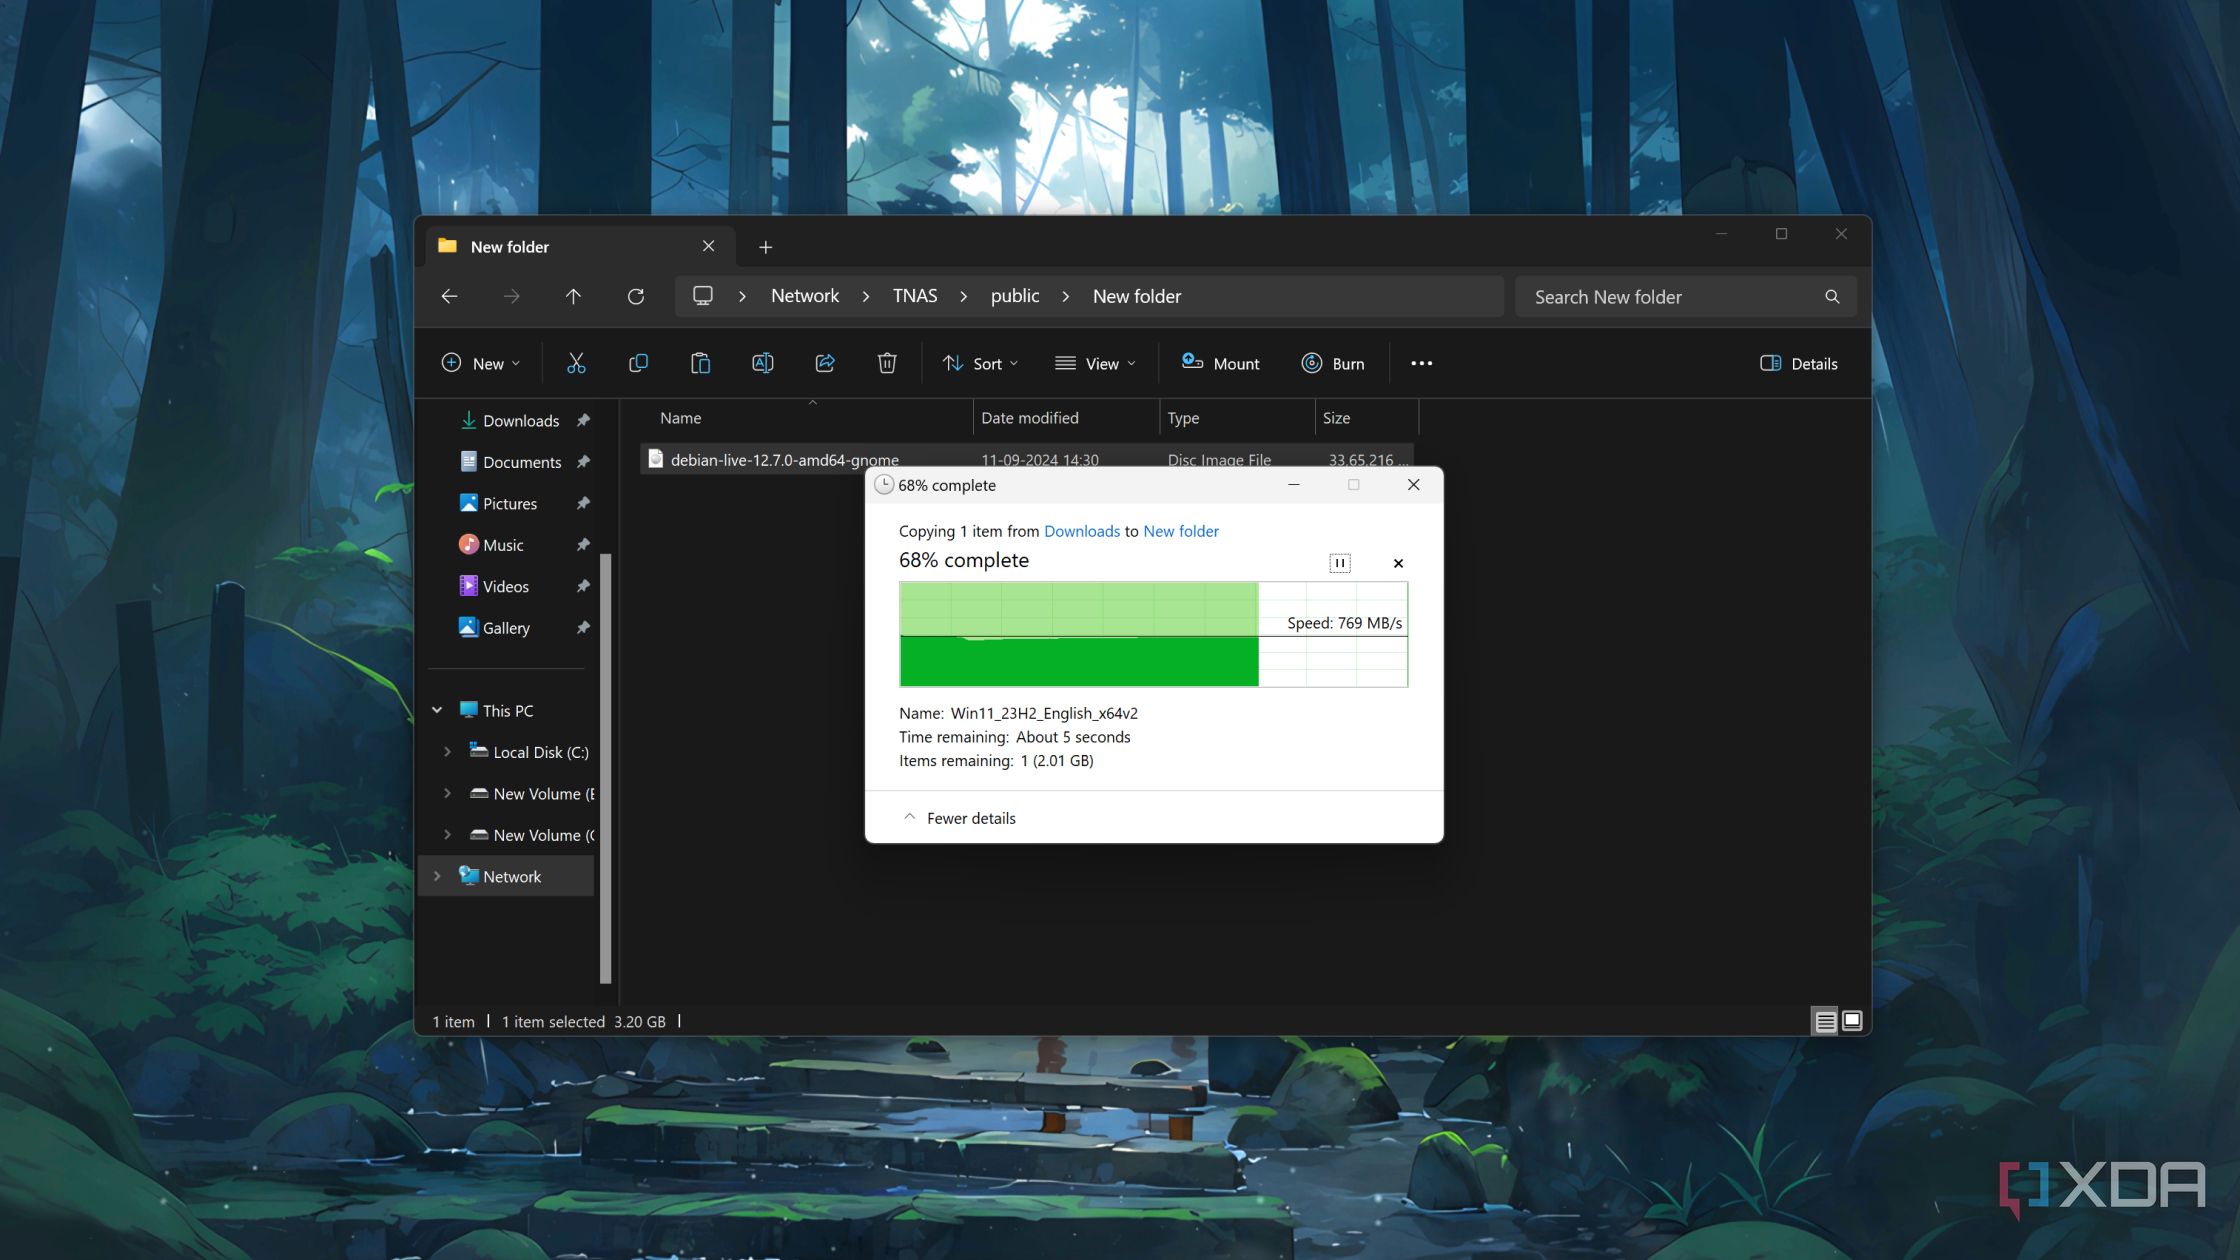Select the New folder tab
Viewport: 2240px width, 1260px height.
click(580, 246)
